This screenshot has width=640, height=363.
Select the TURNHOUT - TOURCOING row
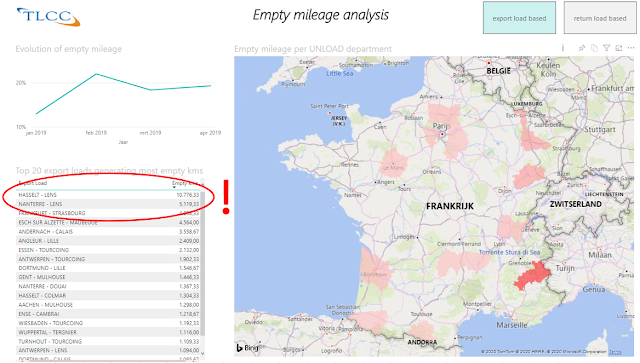pos(108,341)
